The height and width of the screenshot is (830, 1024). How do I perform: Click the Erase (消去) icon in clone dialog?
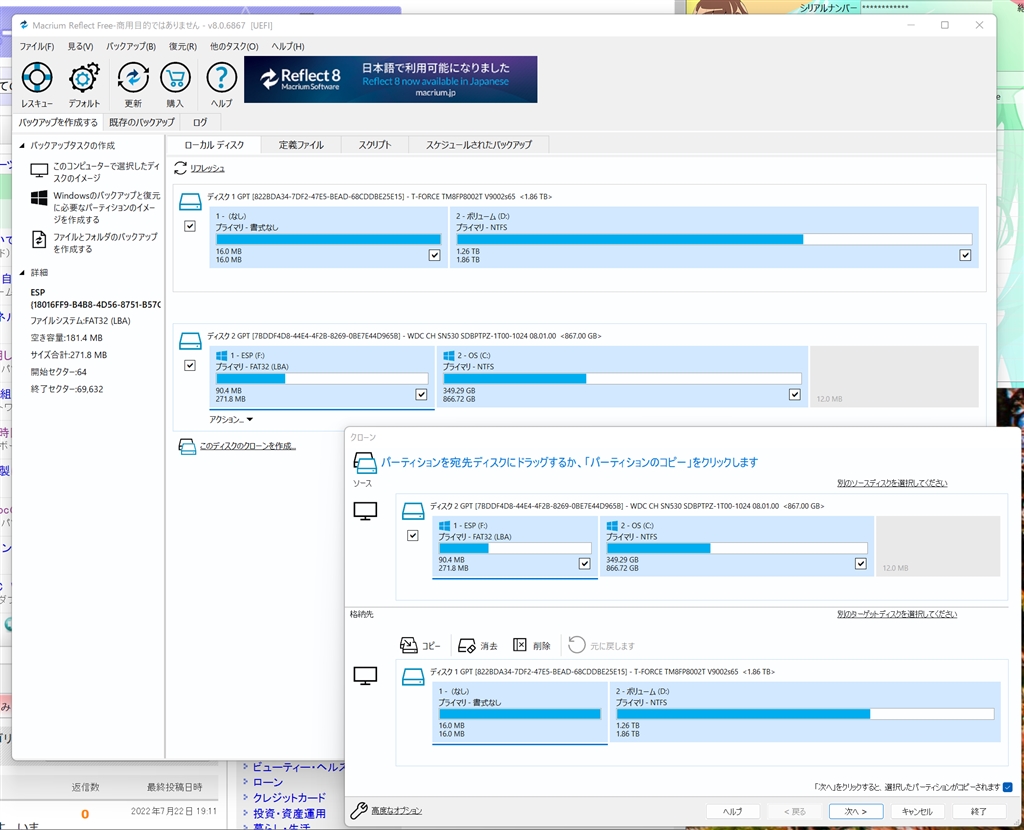click(467, 645)
